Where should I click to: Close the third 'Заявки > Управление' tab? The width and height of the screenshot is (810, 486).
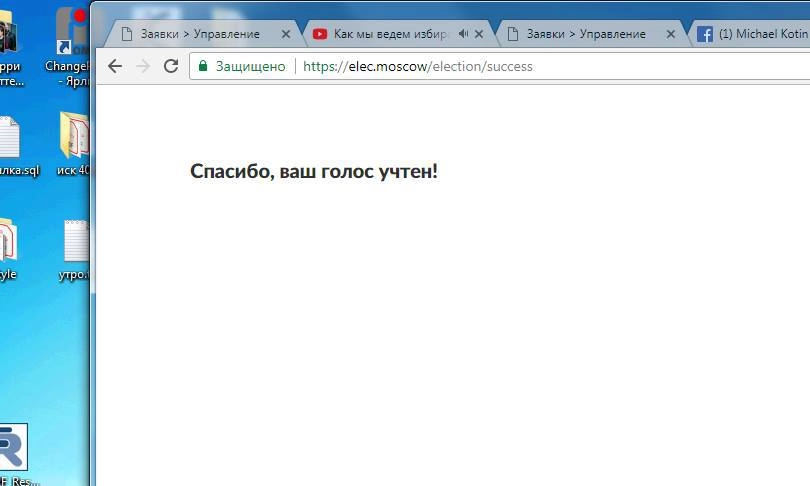coord(671,34)
